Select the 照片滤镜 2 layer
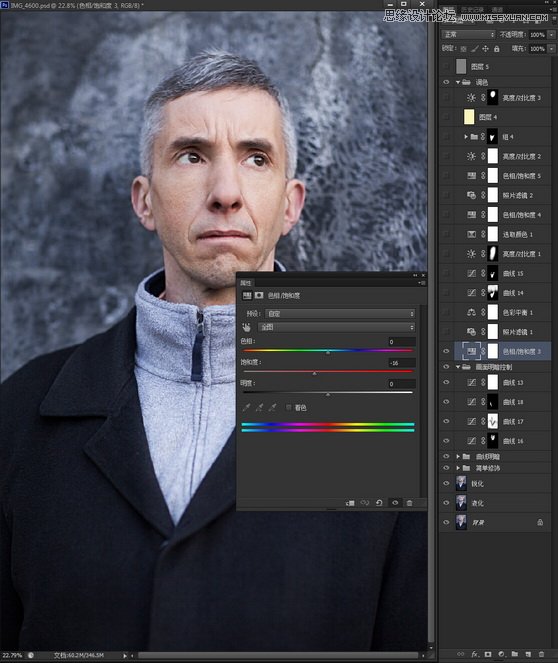The width and height of the screenshot is (558, 663). click(x=503, y=195)
